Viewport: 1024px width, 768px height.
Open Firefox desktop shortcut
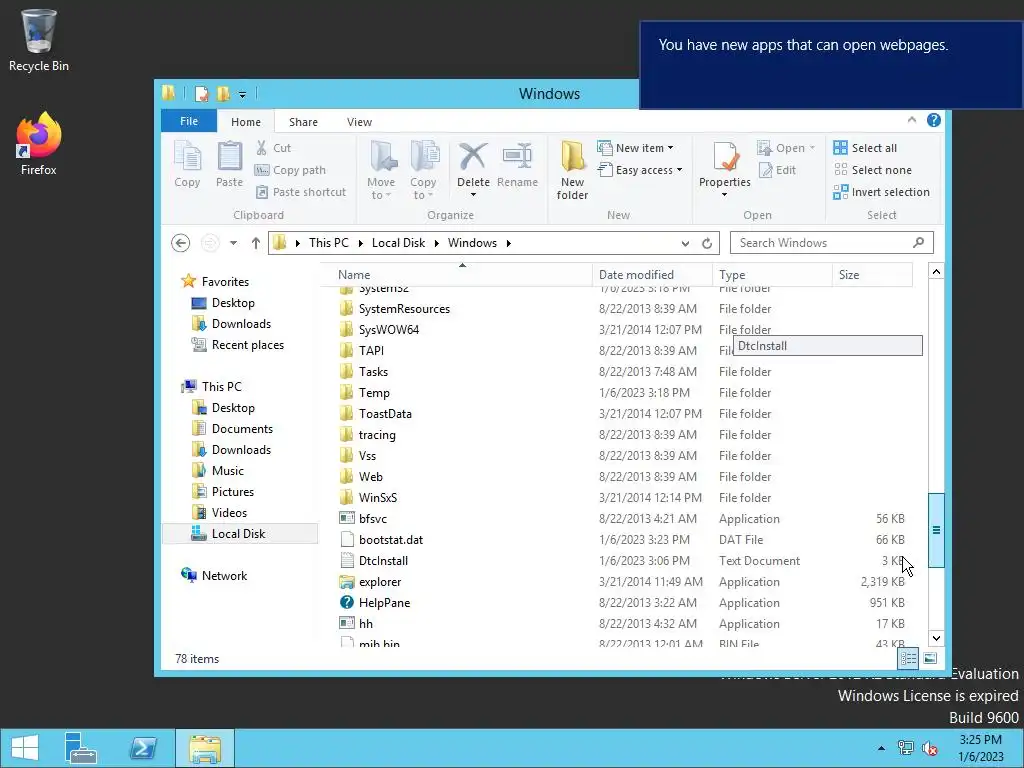tap(39, 144)
